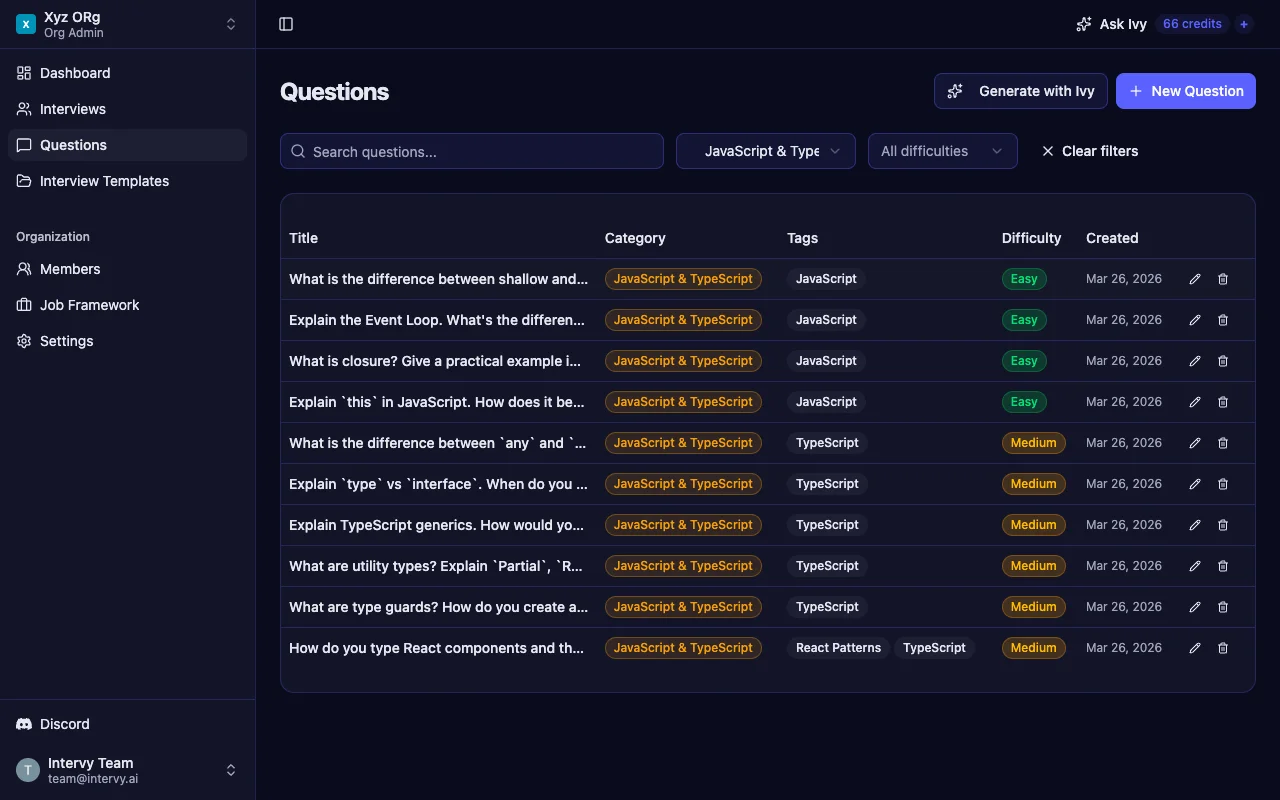Expand the Xyz ORg organization switcher
The image size is (1280, 800).
(x=231, y=23)
